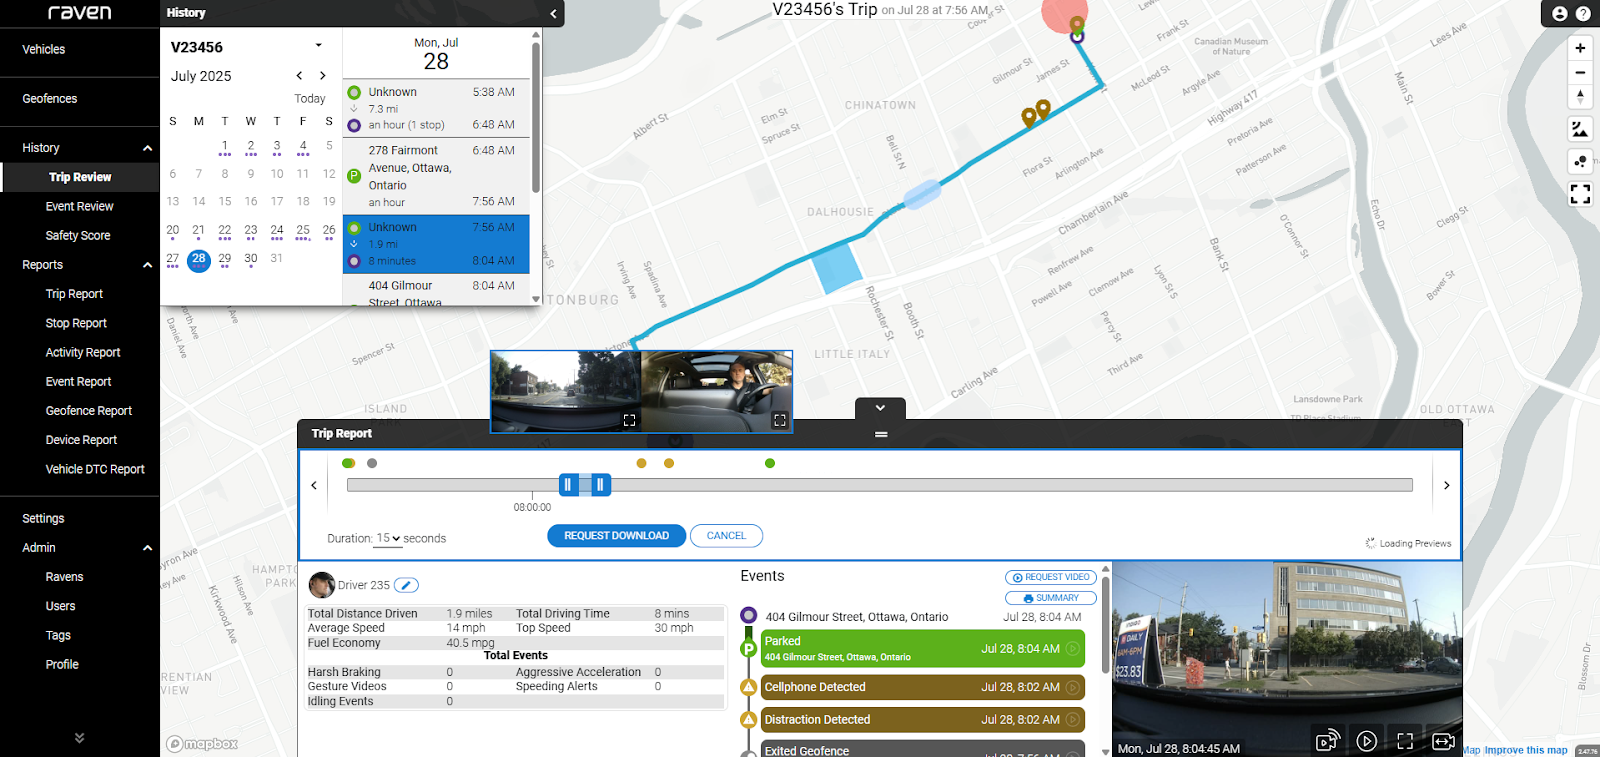Screen dimensions: 1600x757
Task: Open Geofences from the sidebar
Action: (x=49, y=99)
